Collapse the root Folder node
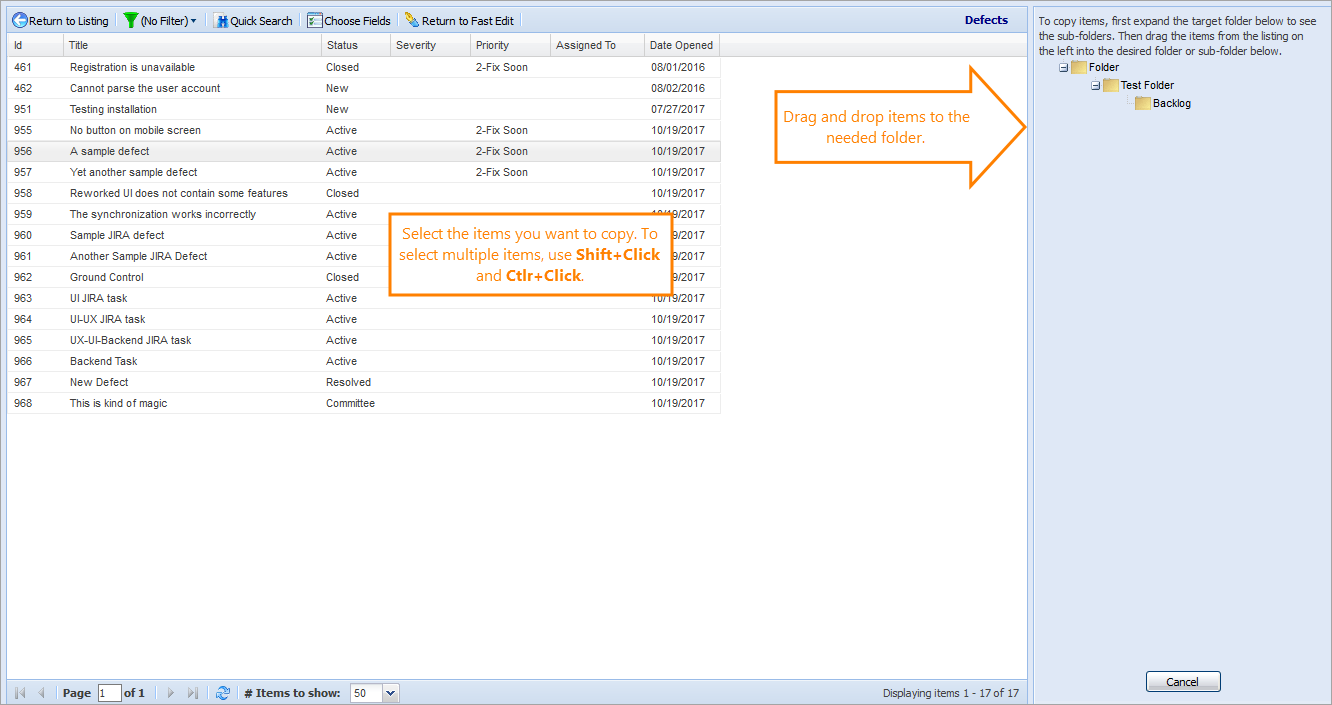The width and height of the screenshot is (1332, 705). click(x=1063, y=67)
